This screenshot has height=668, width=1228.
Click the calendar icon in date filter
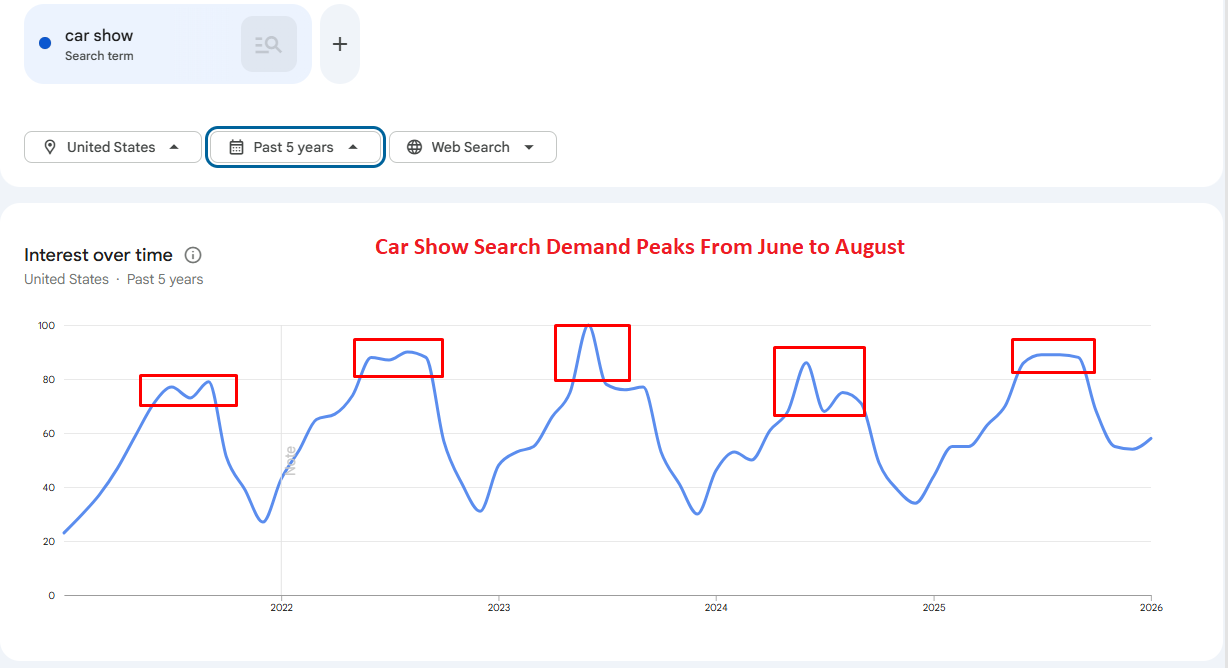pyautogui.click(x=237, y=147)
